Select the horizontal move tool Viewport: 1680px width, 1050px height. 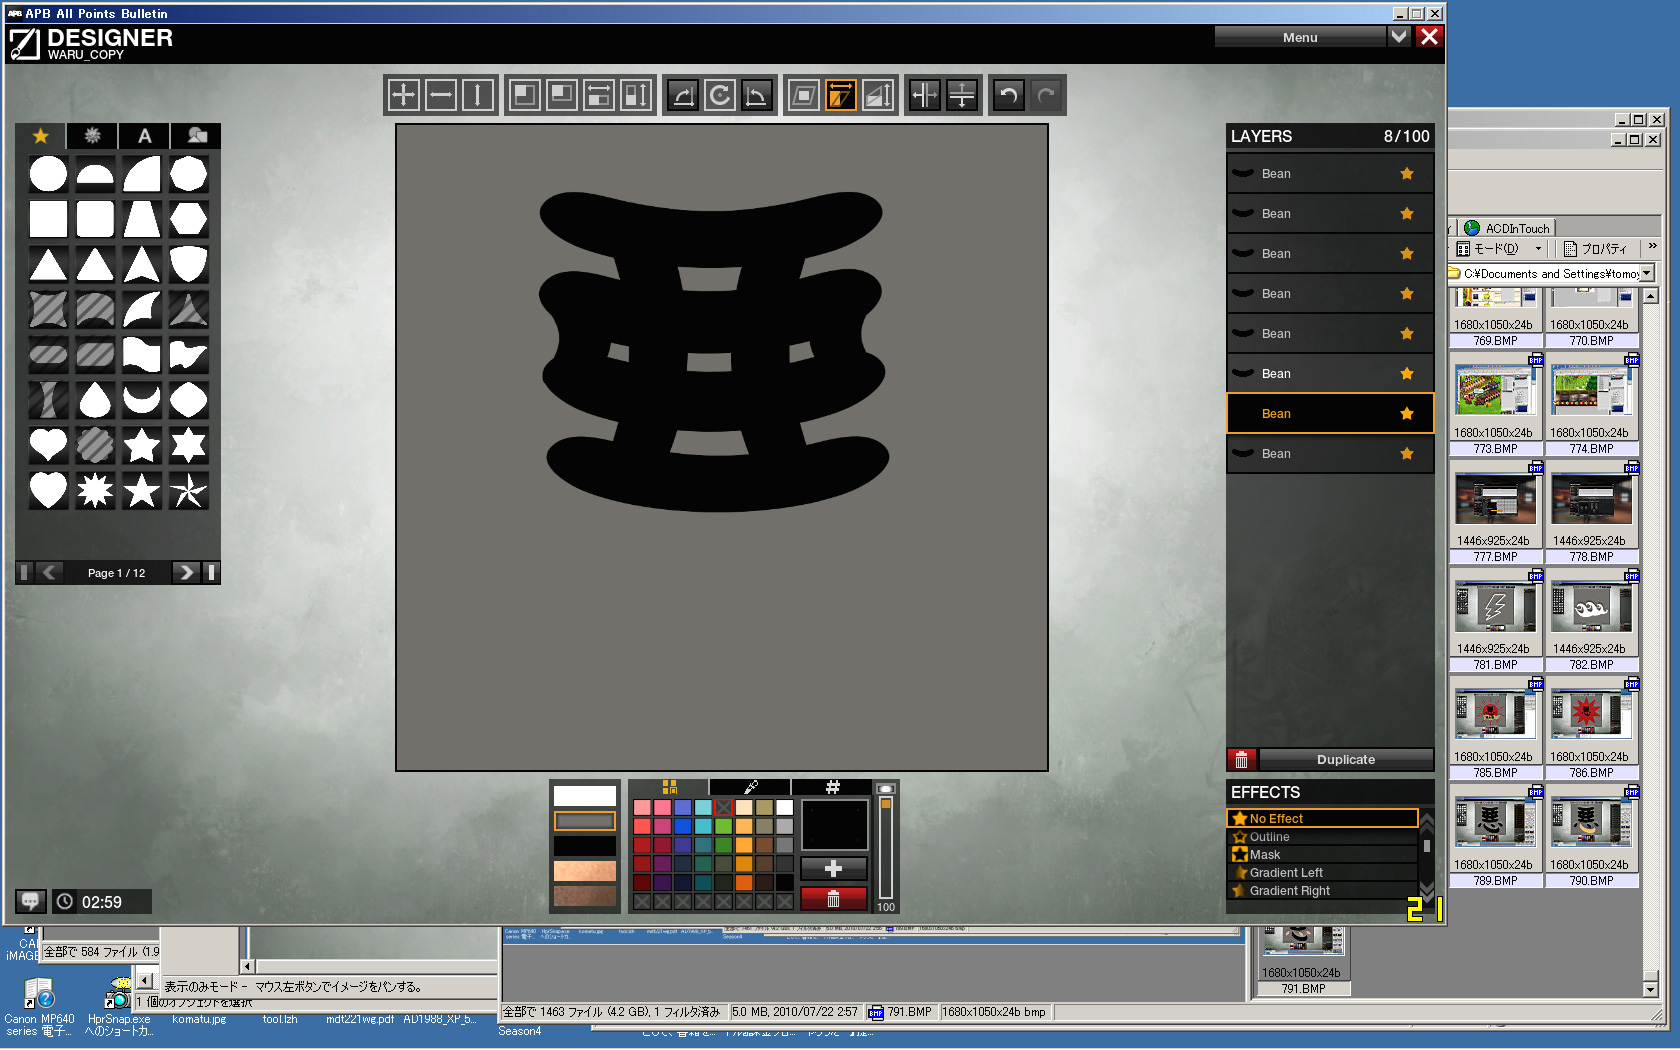point(440,95)
